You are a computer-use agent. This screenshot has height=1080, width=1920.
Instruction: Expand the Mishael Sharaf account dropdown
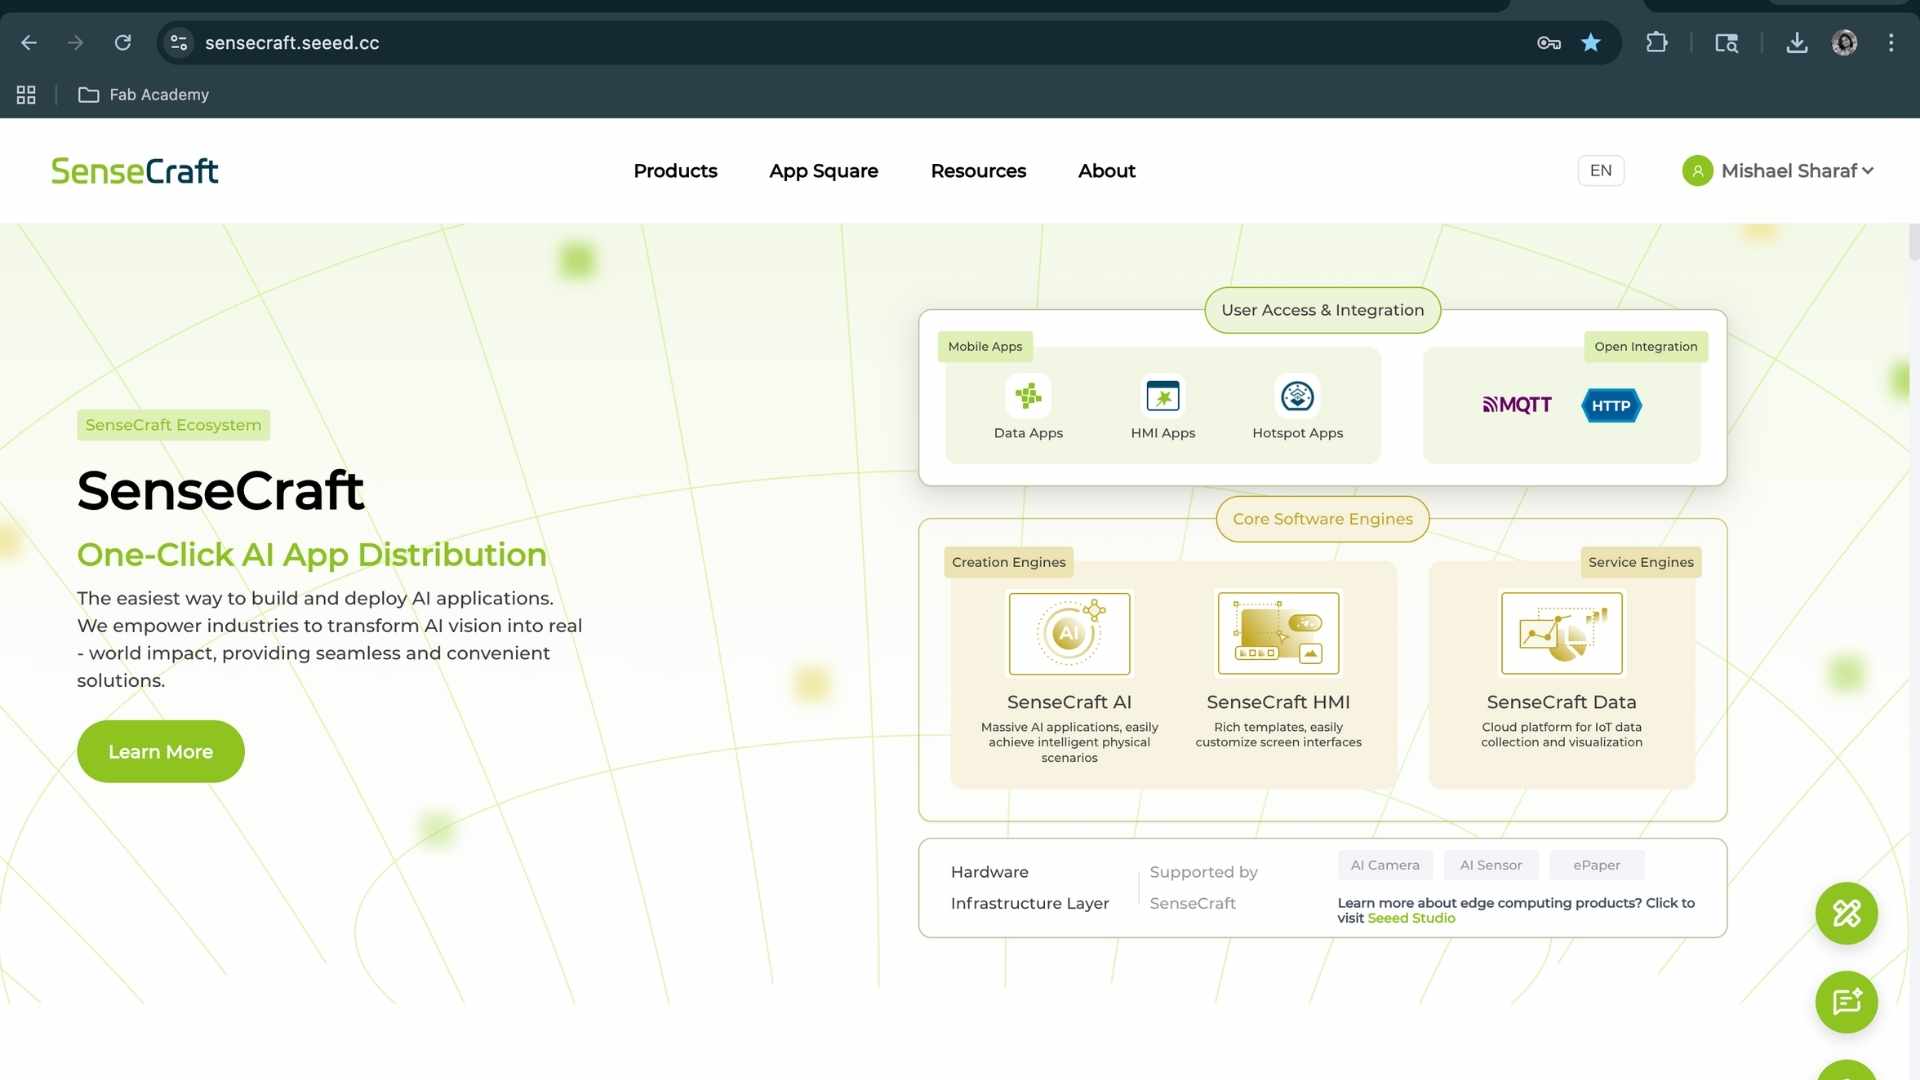pos(1779,171)
